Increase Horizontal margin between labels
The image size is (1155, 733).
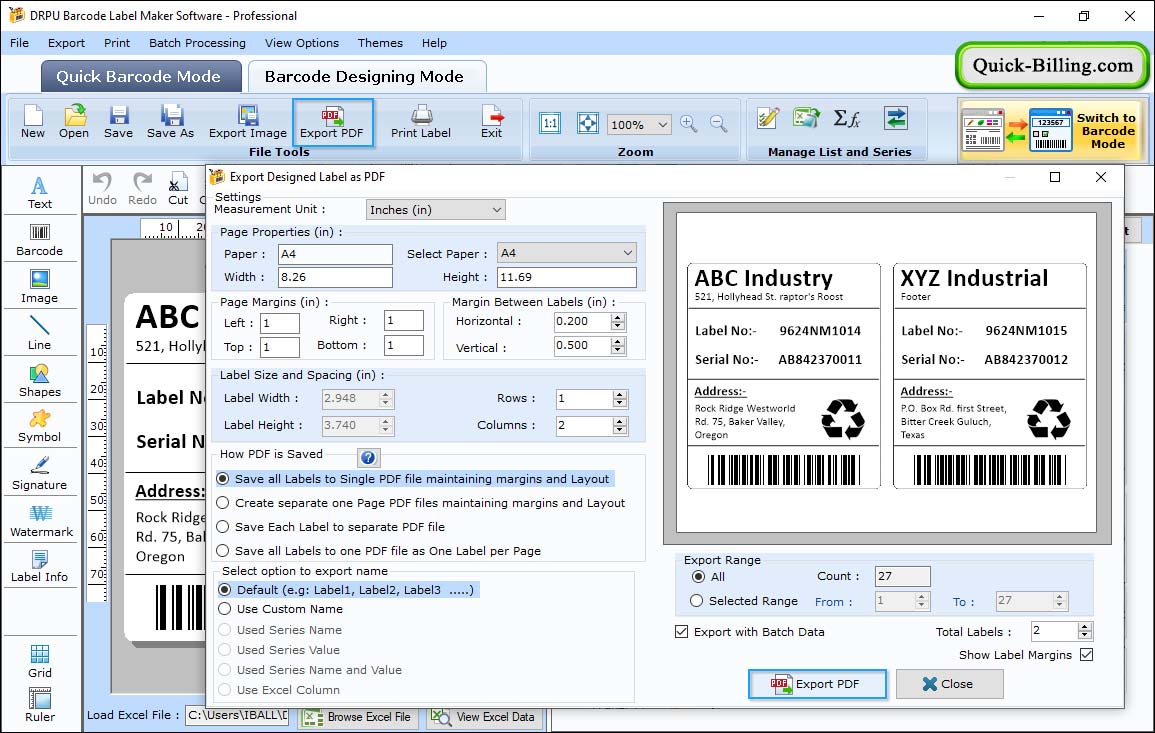click(x=619, y=318)
